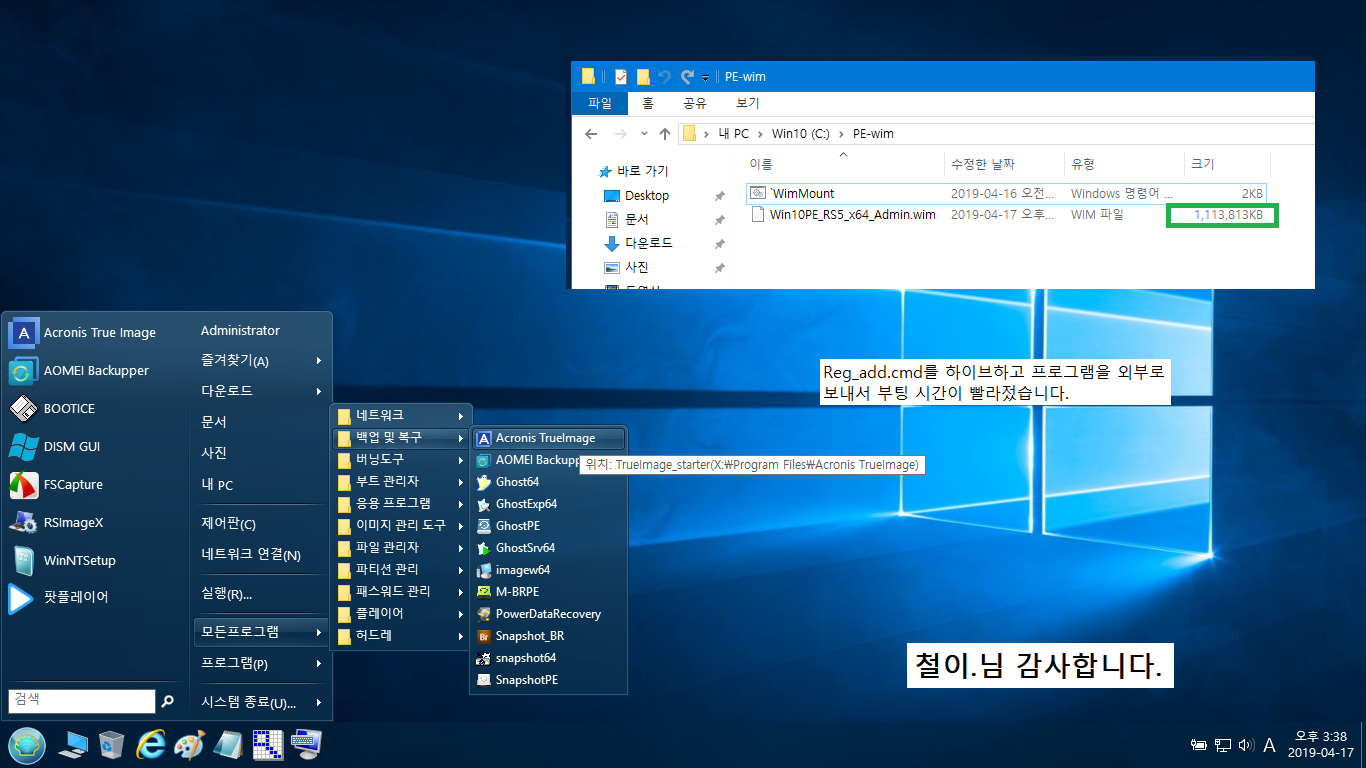Switch to the 홈 ribbon tab in Explorer
1366x768 pixels.
648,103
